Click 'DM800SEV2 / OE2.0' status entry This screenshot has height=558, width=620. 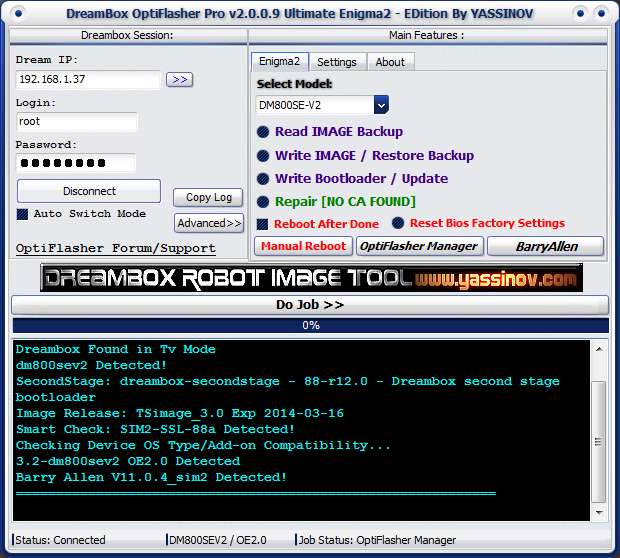(x=217, y=540)
